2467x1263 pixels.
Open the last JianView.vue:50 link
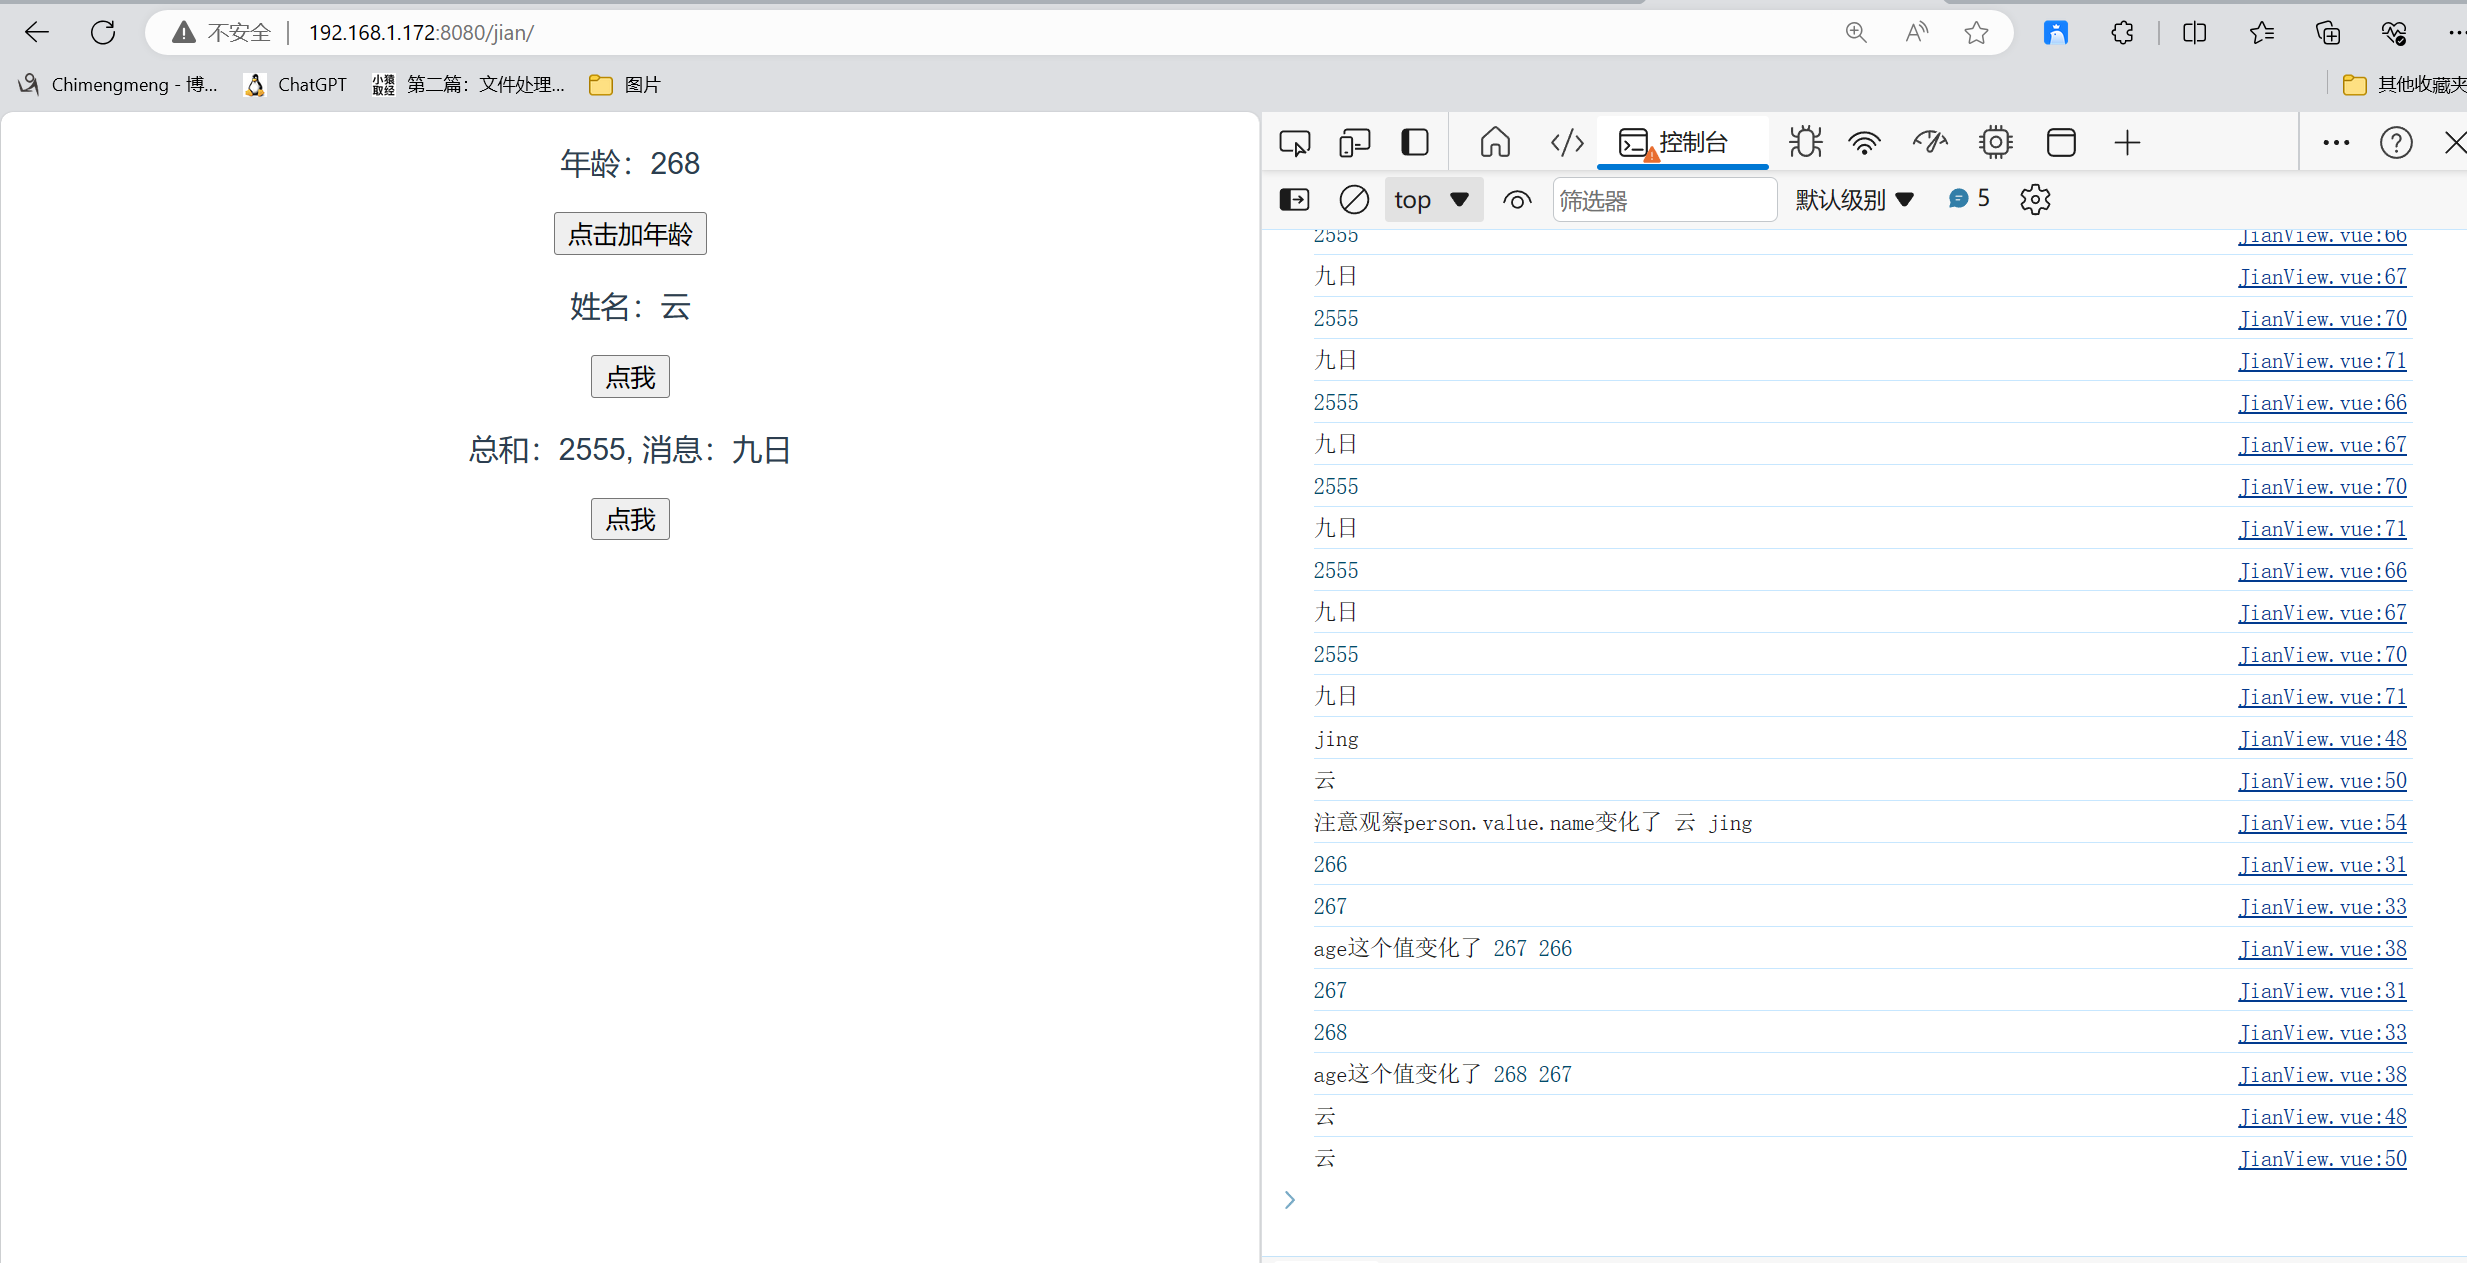(x=2322, y=1159)
